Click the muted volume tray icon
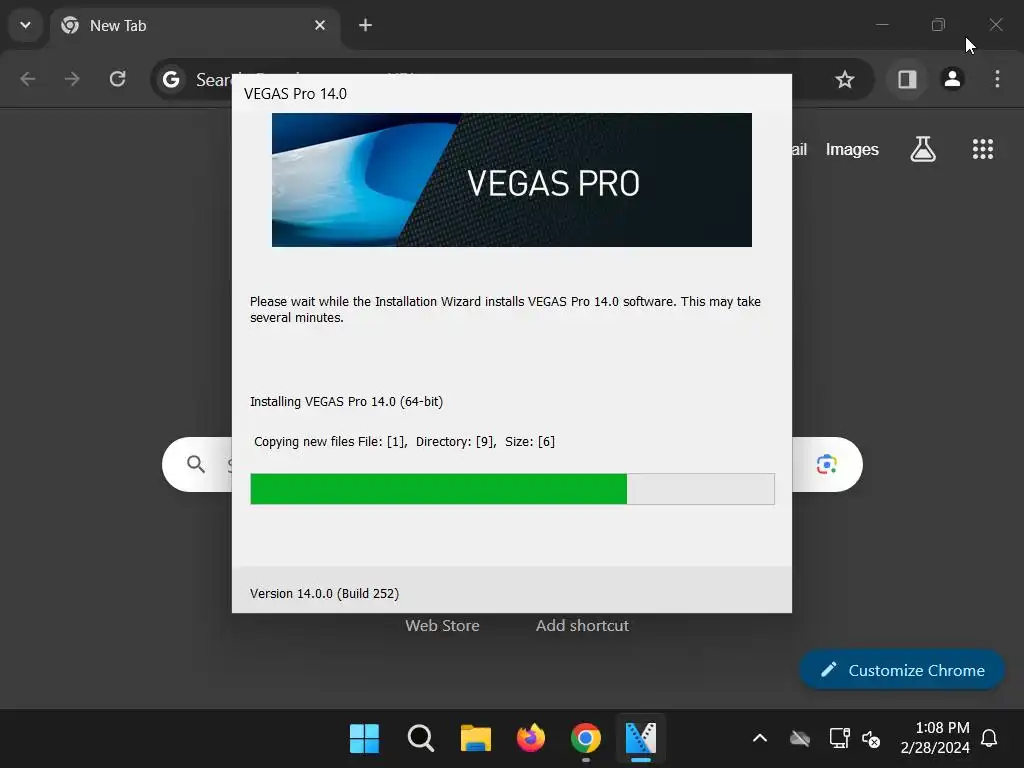 click(871, 739)
